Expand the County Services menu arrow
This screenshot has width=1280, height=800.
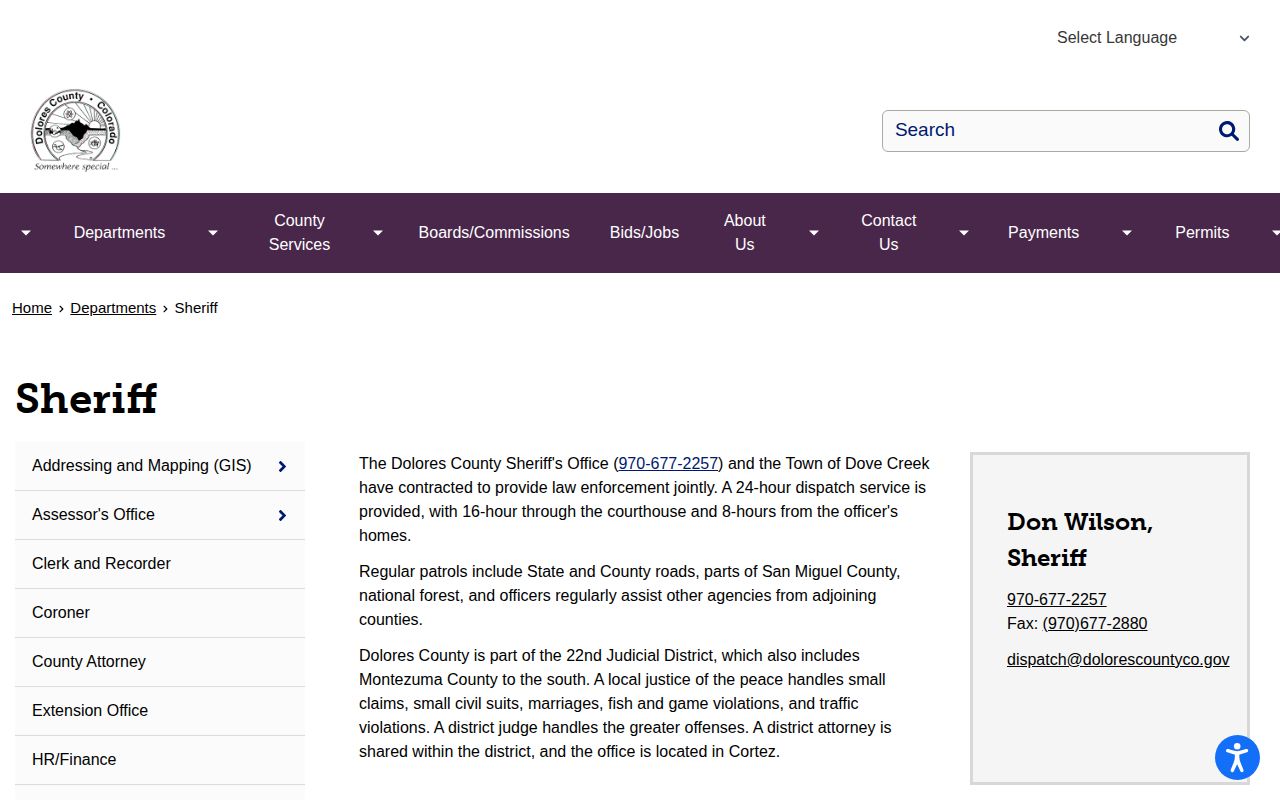(x=378, y=233)
